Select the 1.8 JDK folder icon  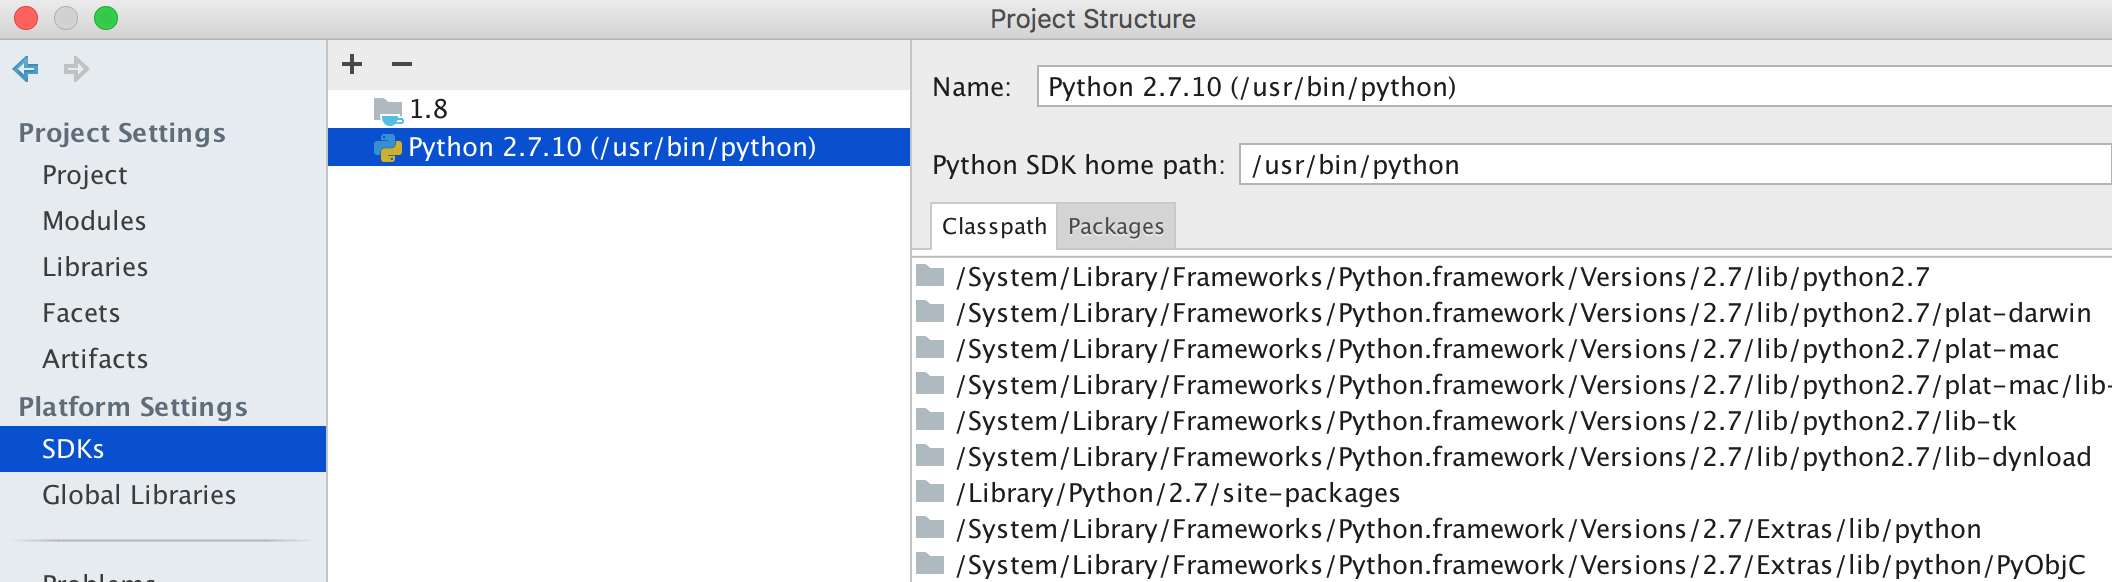tap(387, 109)
